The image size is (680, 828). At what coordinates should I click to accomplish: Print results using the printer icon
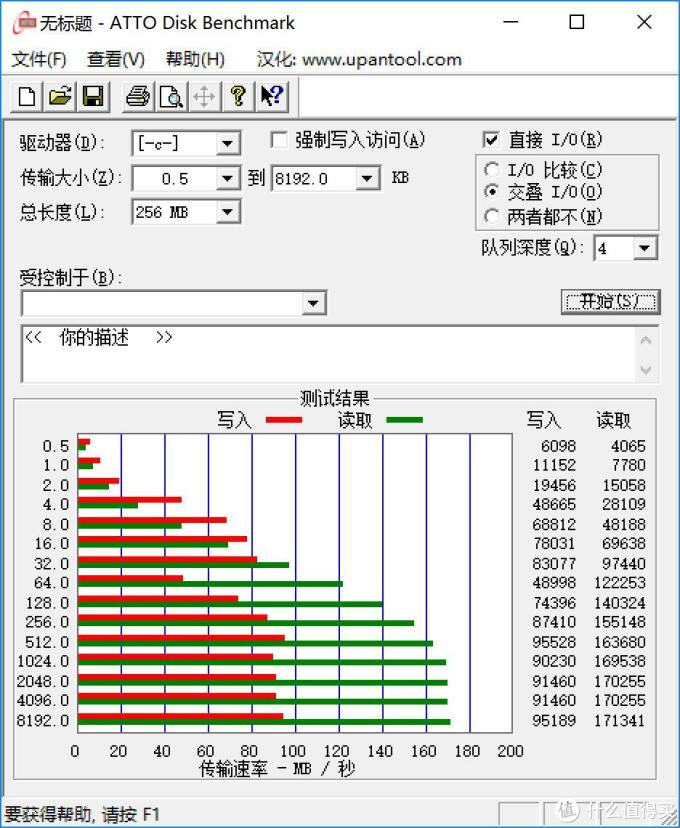(x=138, y=97)
